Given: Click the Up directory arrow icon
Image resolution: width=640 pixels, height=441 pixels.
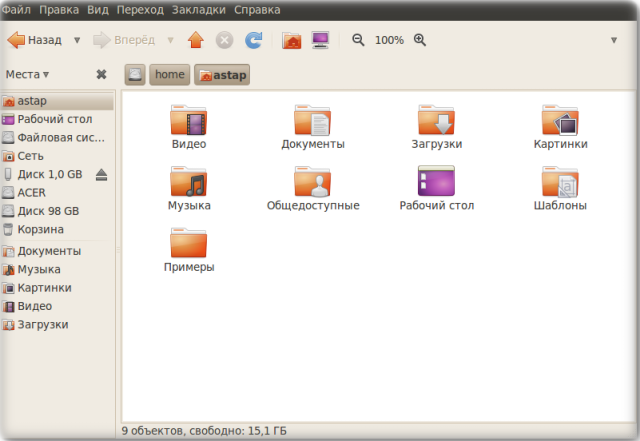Looking at the screenshot, I should tap(196, 40).
